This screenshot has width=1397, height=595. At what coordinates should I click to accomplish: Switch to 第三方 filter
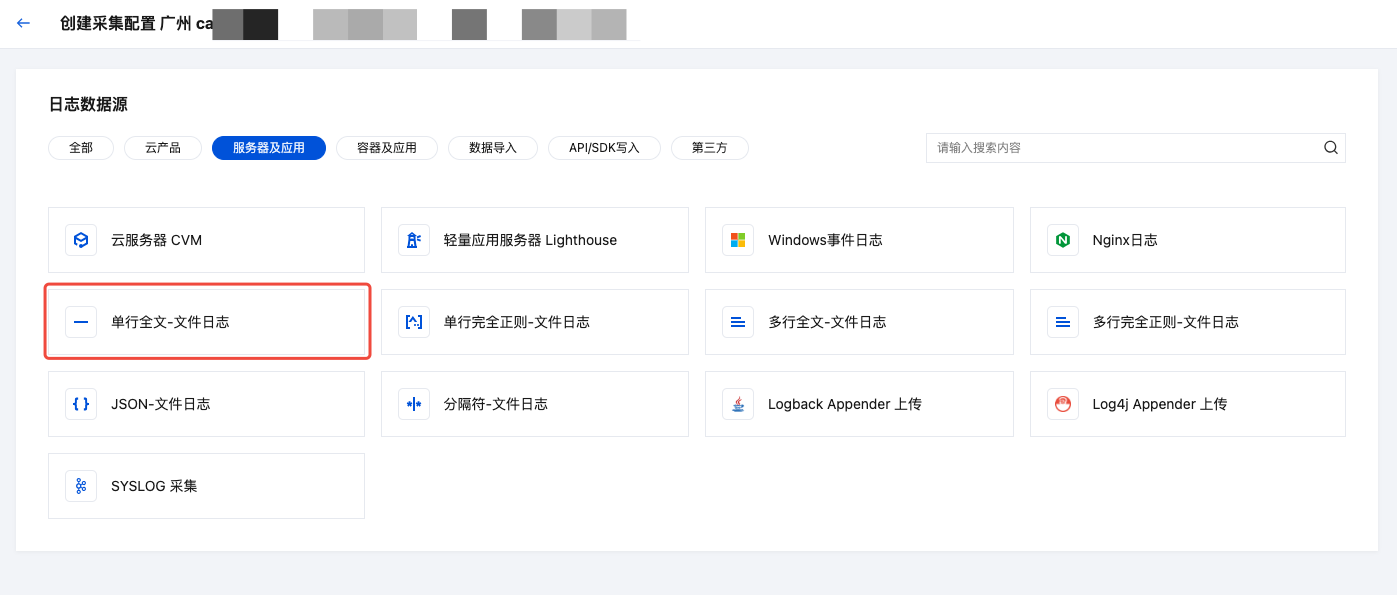point(710,148)
